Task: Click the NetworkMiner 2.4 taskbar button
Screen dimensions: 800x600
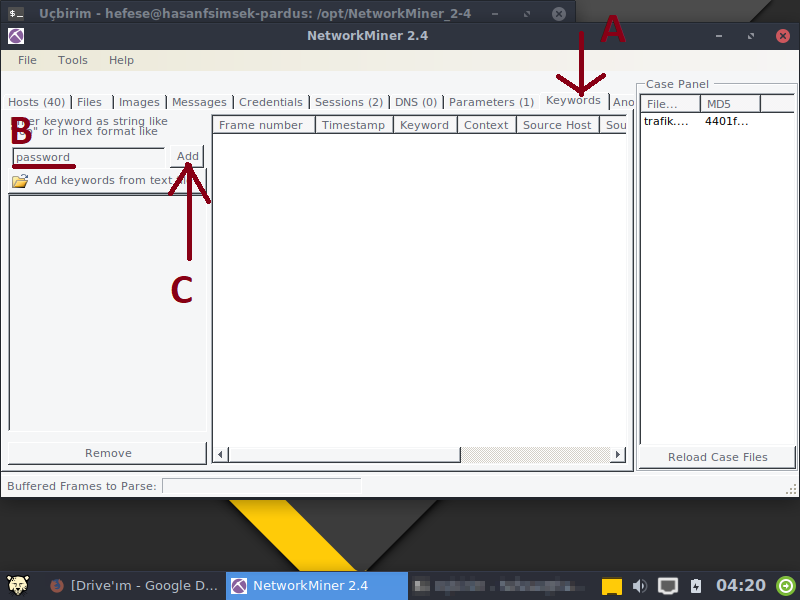Action: click(317, 586)
